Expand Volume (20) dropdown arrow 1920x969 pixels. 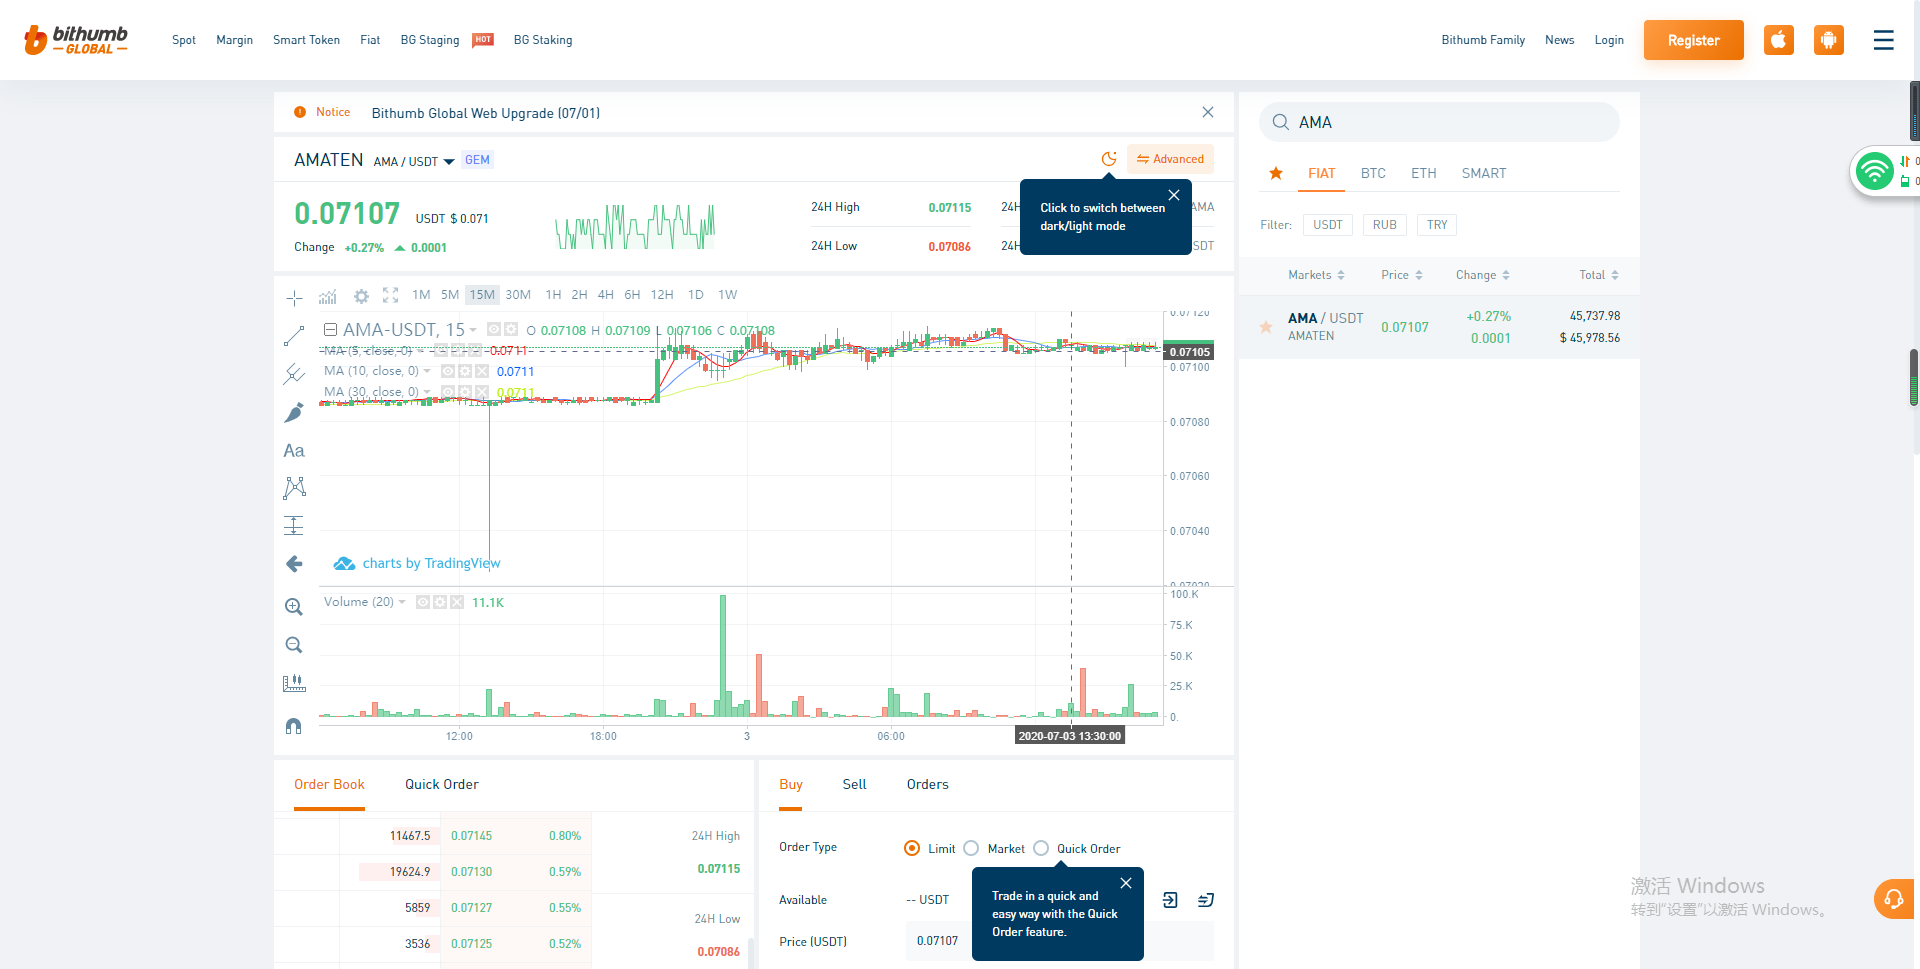tap(402, 602)
